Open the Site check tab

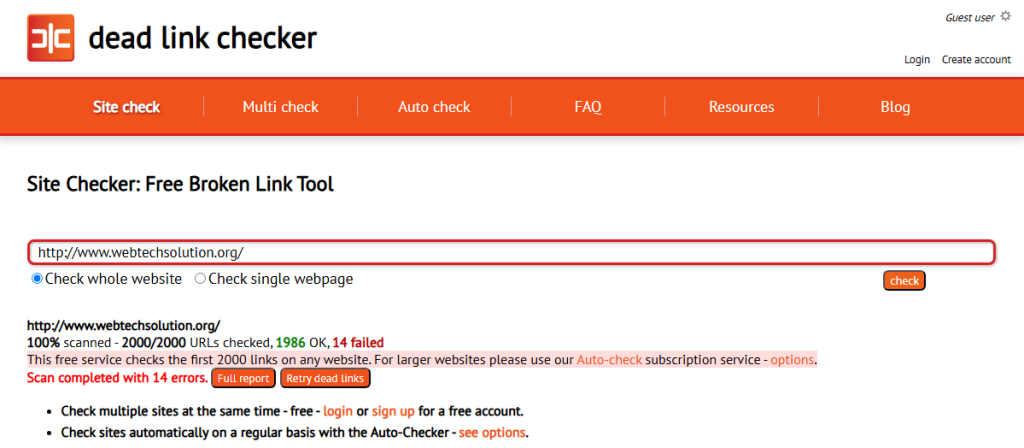pos(126,107)
